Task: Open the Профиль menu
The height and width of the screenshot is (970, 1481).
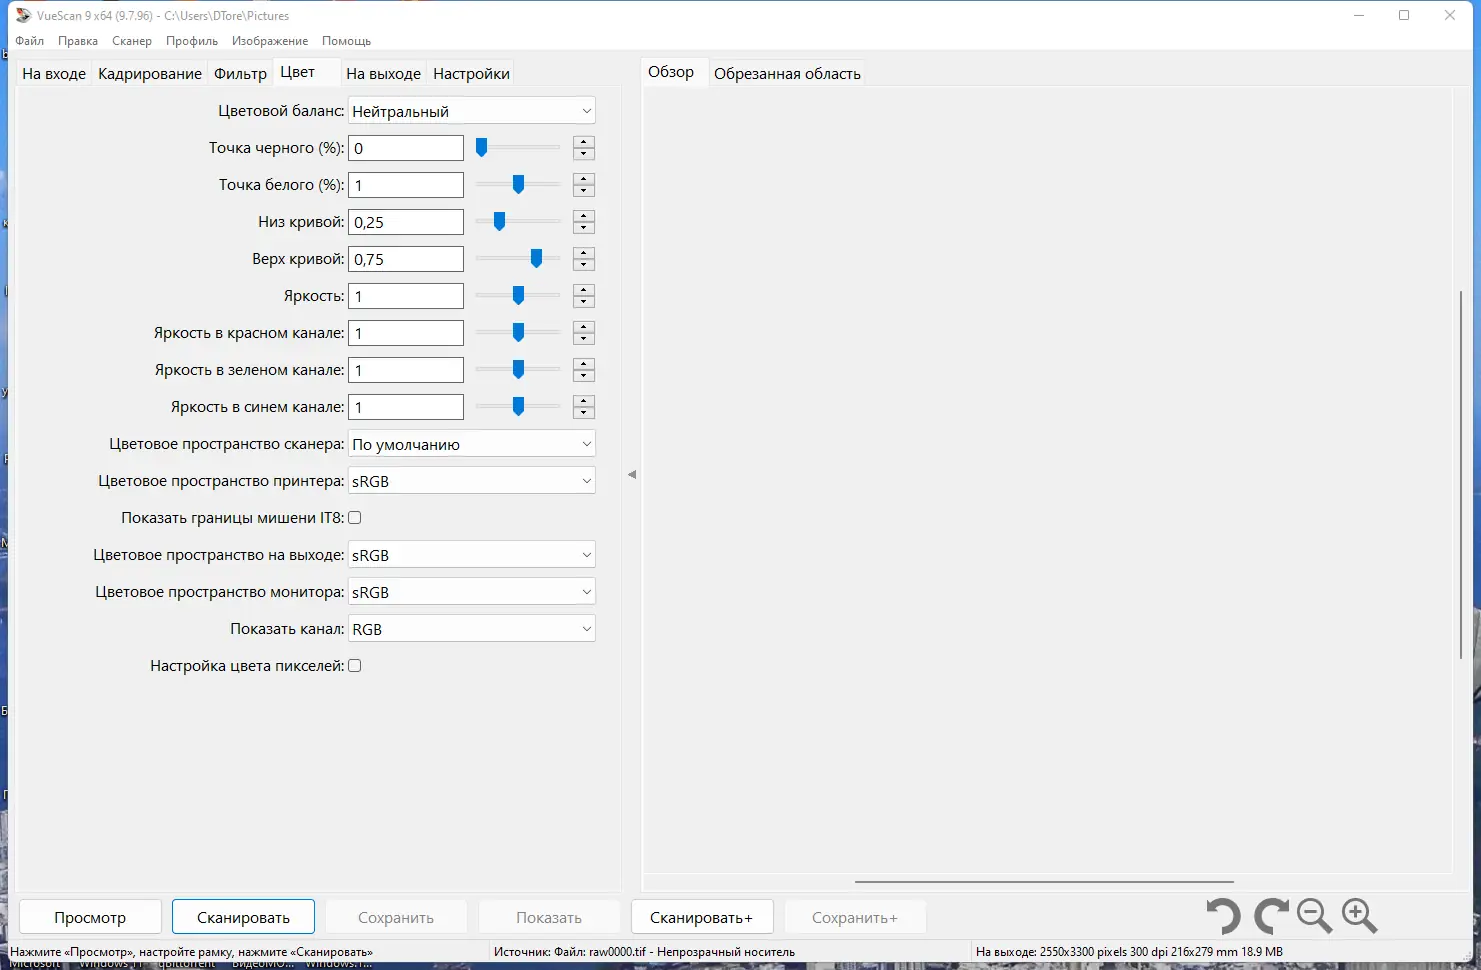Action: coord(192,41)
